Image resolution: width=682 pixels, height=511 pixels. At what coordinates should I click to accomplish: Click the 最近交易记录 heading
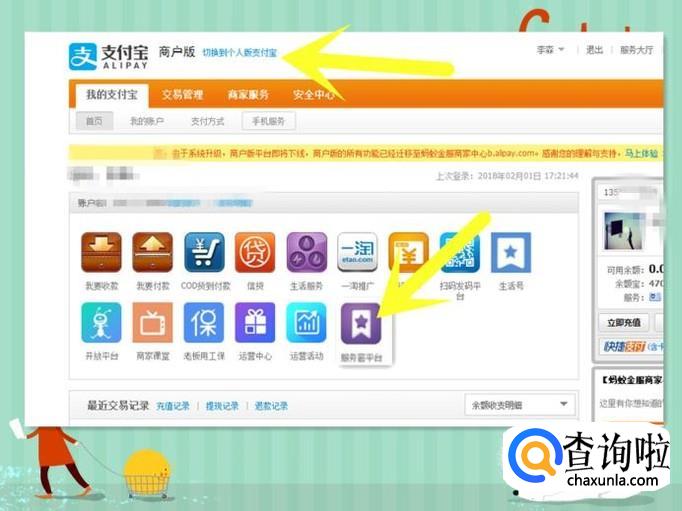tap(118, 405)
